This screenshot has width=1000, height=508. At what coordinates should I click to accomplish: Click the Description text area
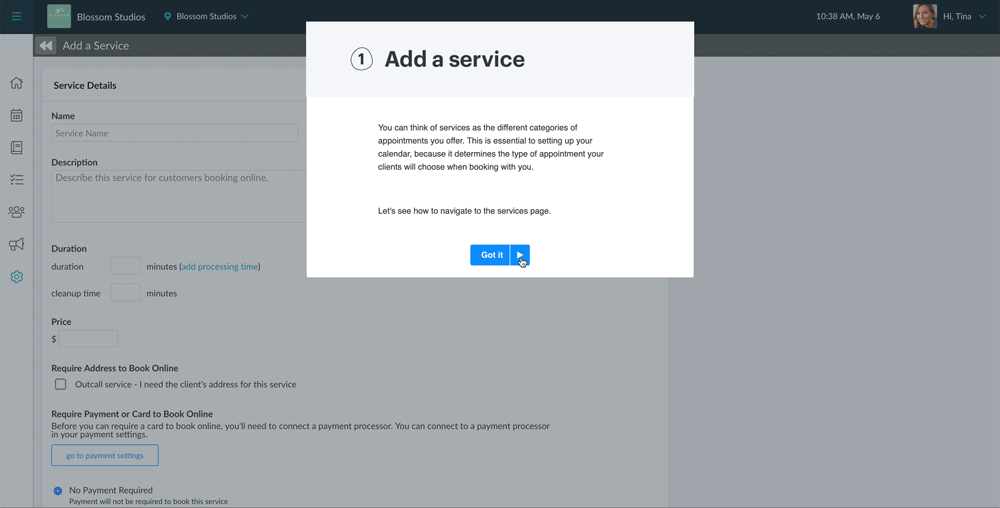(179, 196)
